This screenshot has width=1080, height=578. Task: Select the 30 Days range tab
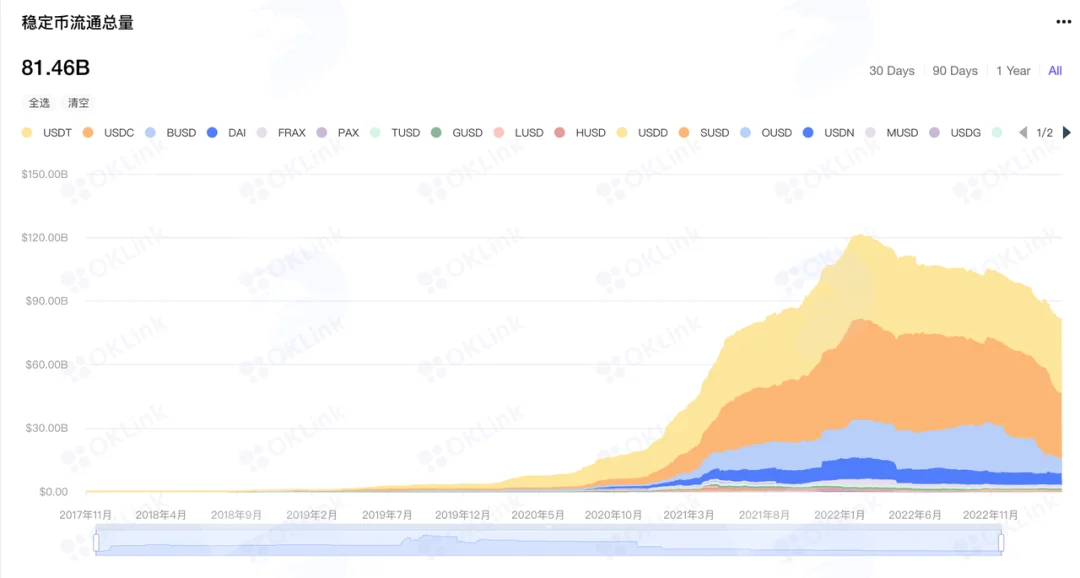point(891,71)
